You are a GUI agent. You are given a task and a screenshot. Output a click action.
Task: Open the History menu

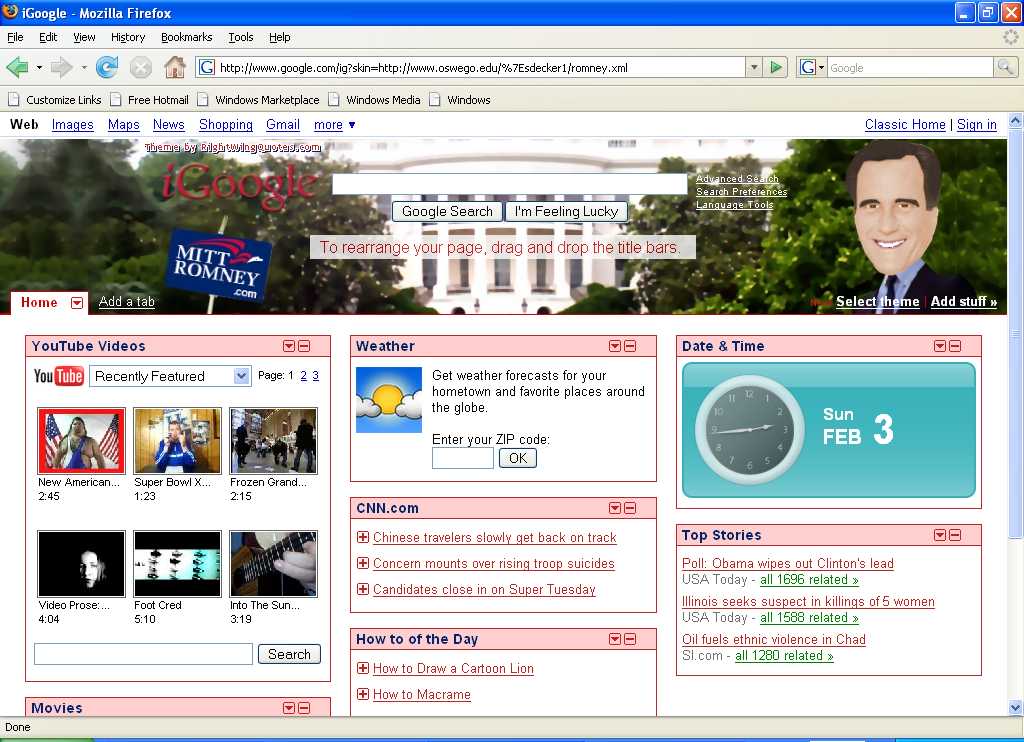[x=128, y=37]
